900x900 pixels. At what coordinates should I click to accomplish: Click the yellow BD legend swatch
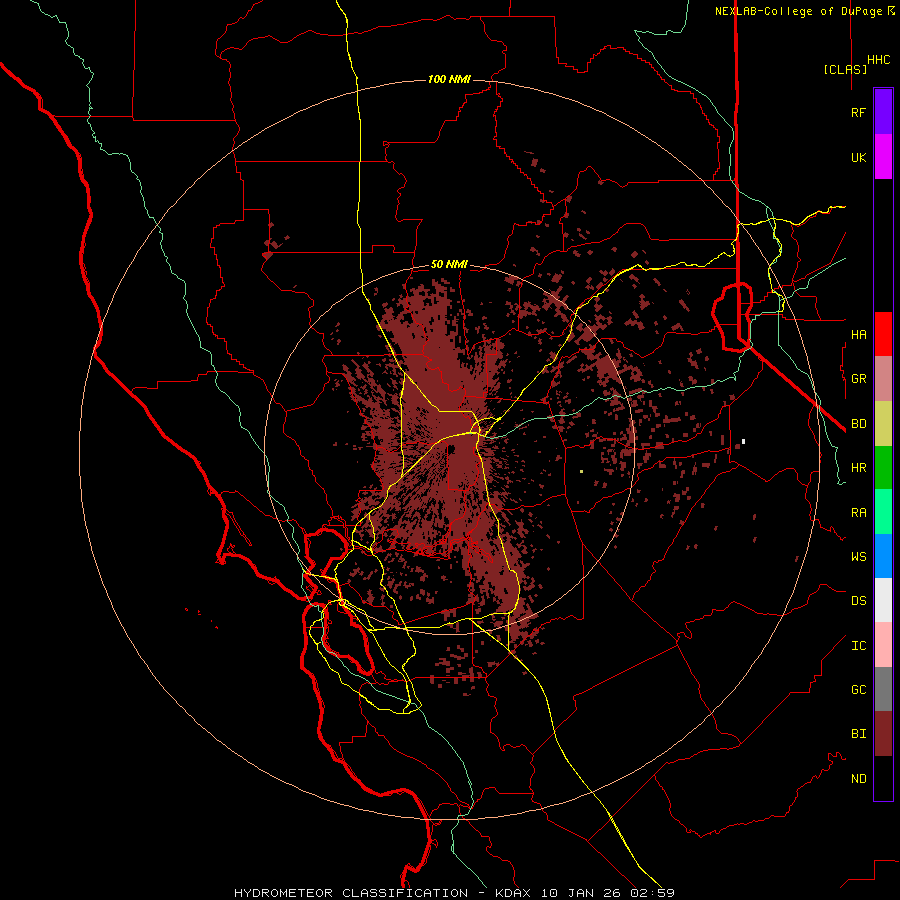click(883, 424)
